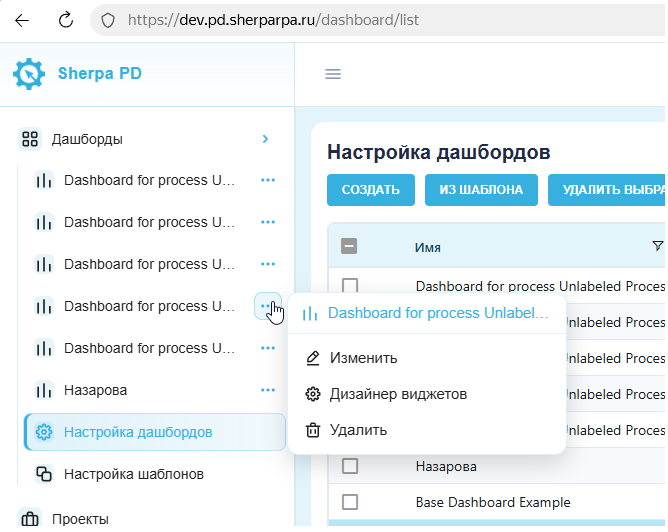This screenshot has width=668, height=532.
Task: Open the three-dots menu next to Назарова
Action: (x=268, y=390)
